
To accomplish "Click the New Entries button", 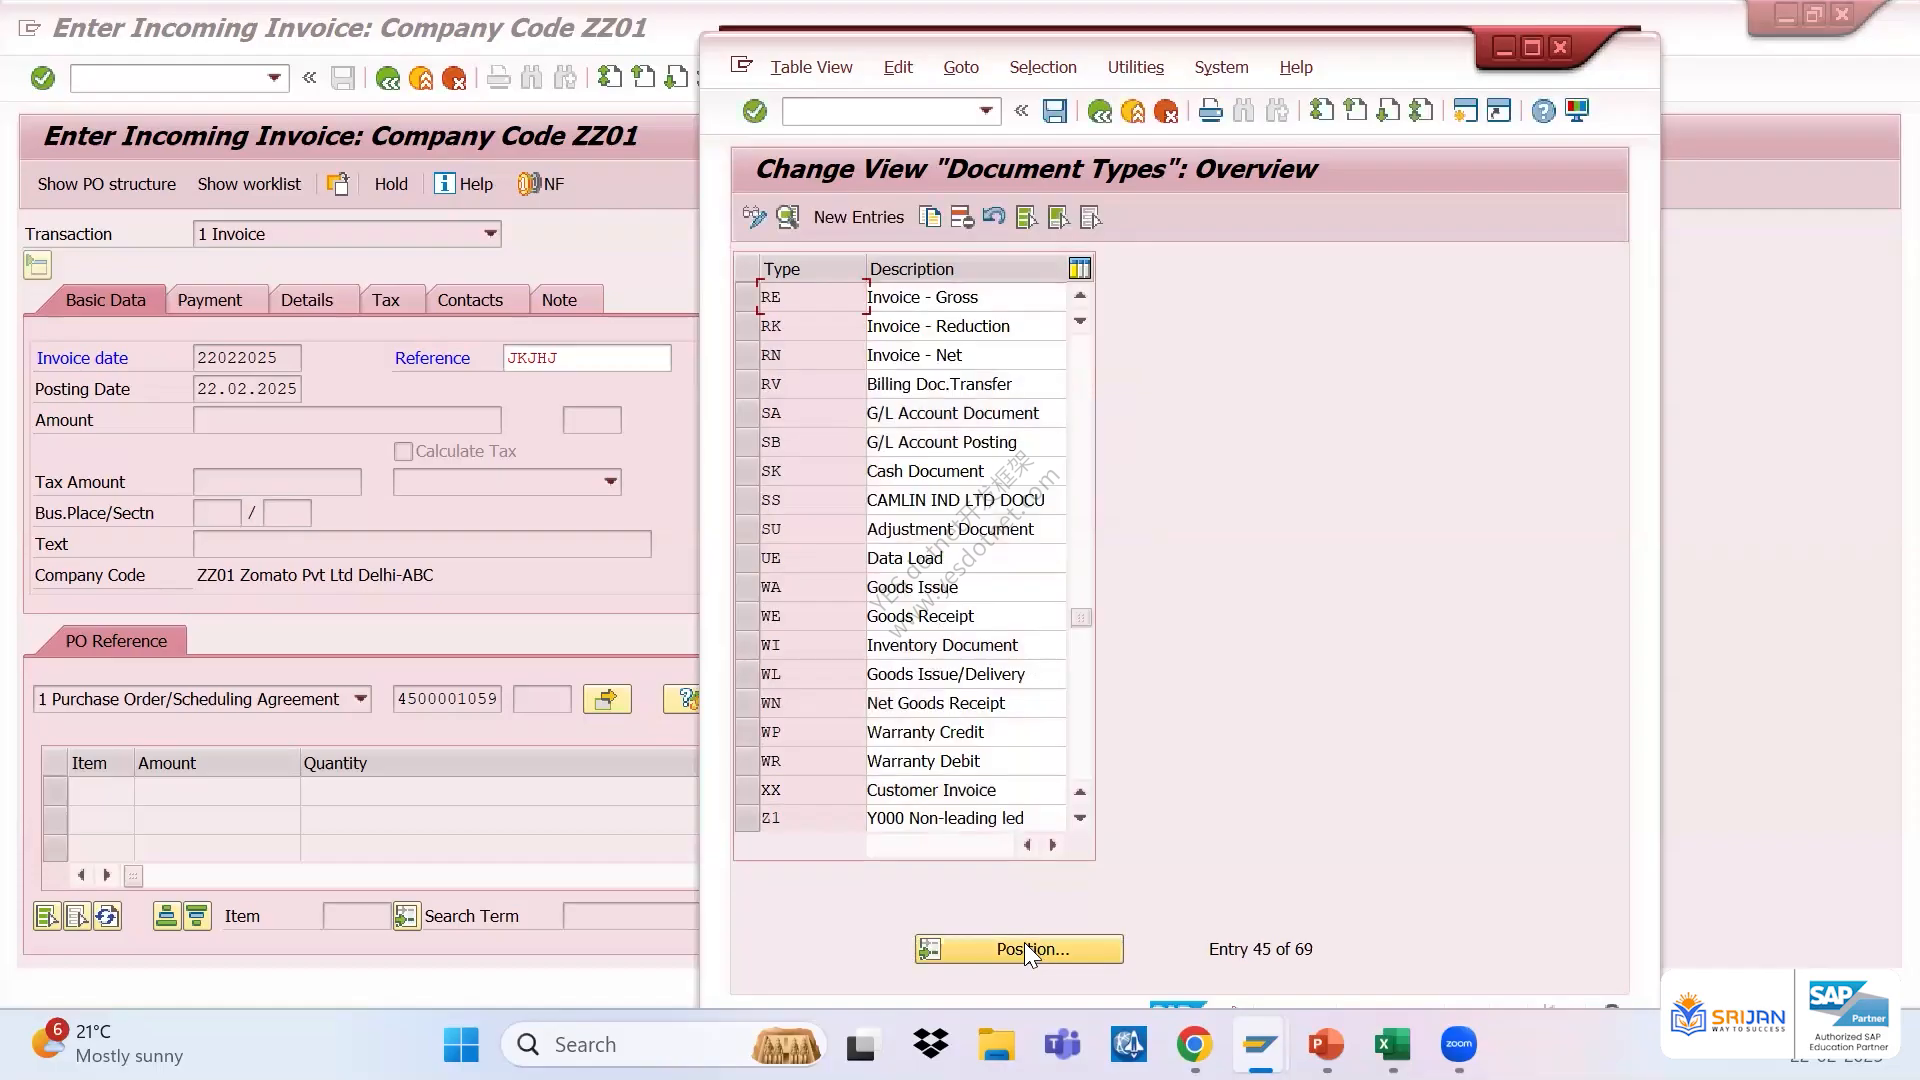I will (858, 217).
